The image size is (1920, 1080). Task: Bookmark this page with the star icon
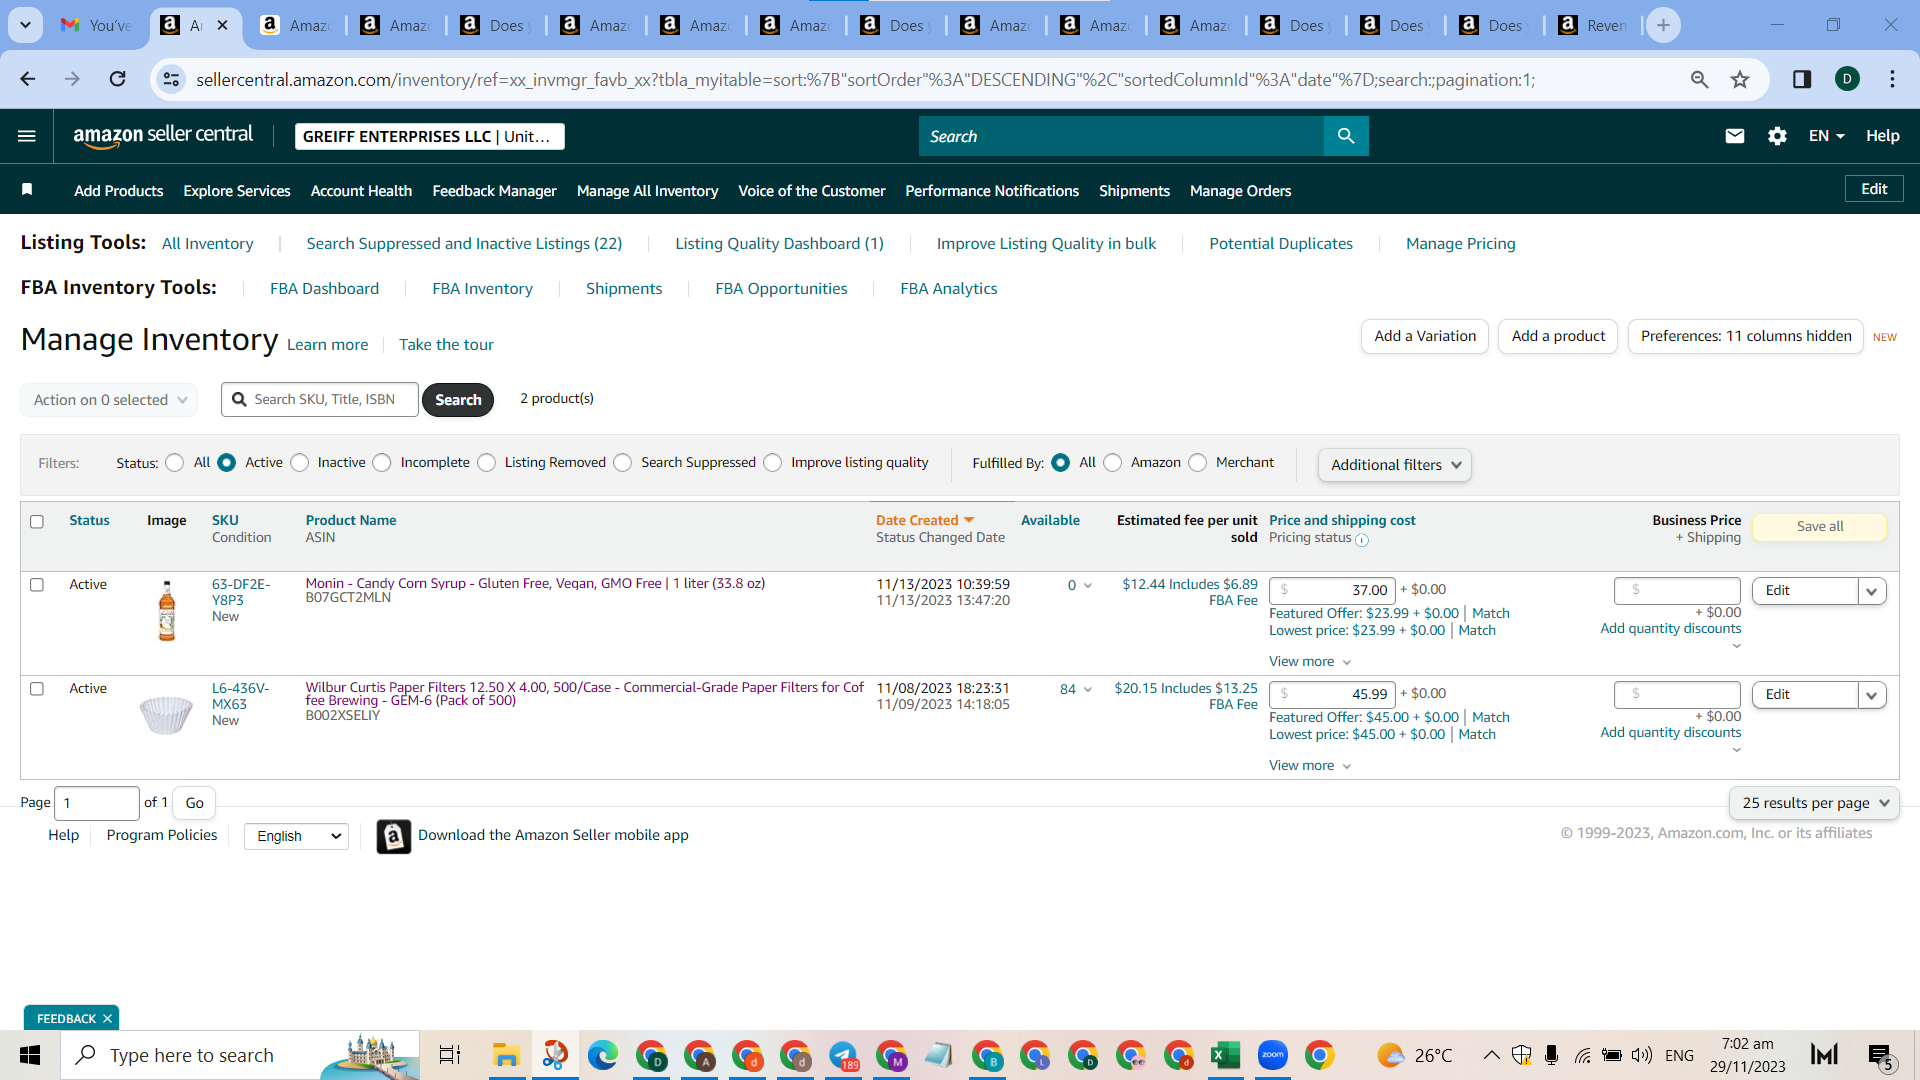(1740, 79)
